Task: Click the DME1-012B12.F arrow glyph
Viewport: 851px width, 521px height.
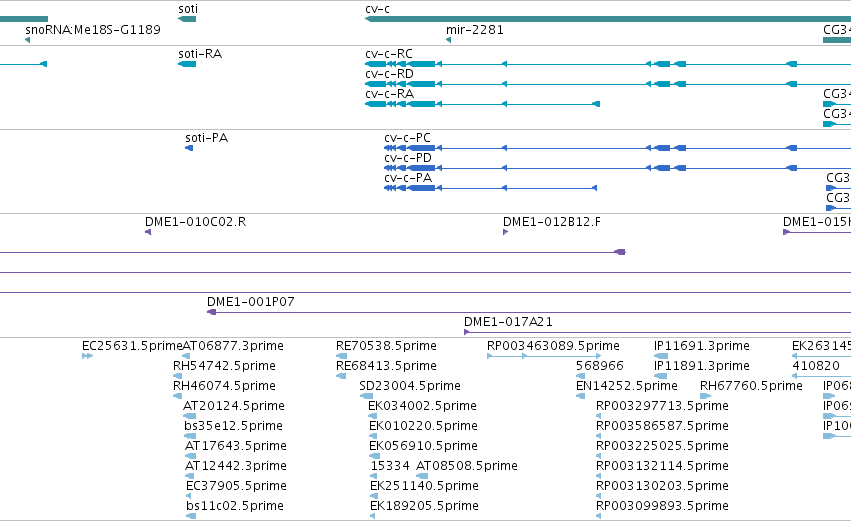Action: point(505,232)
